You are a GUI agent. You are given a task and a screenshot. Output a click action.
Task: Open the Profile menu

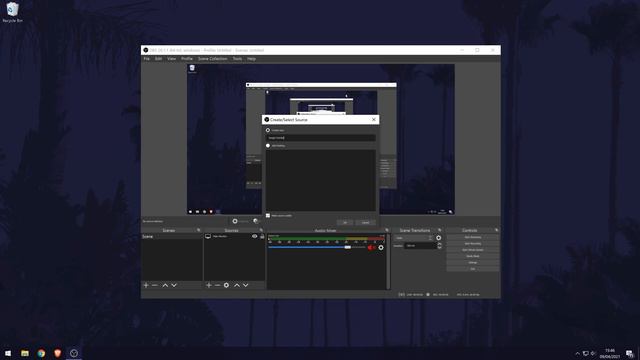[187, 59]
